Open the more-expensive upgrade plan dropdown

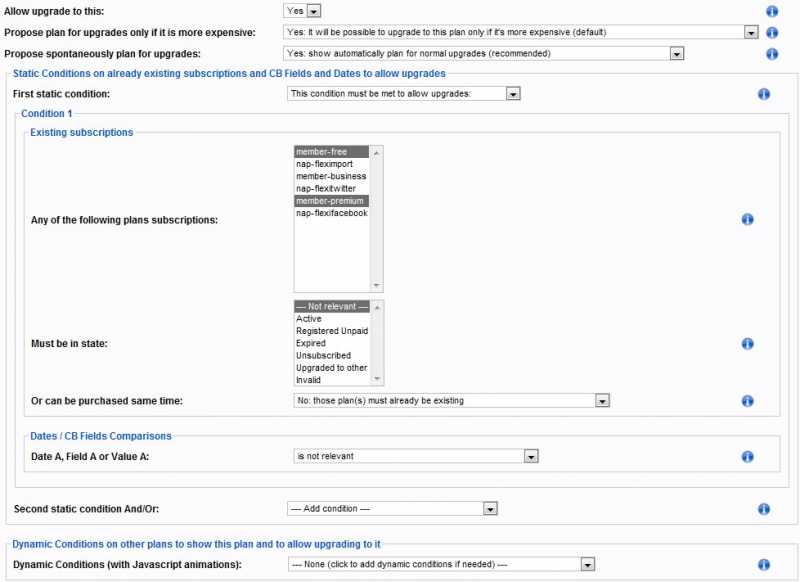coord(520,32)
